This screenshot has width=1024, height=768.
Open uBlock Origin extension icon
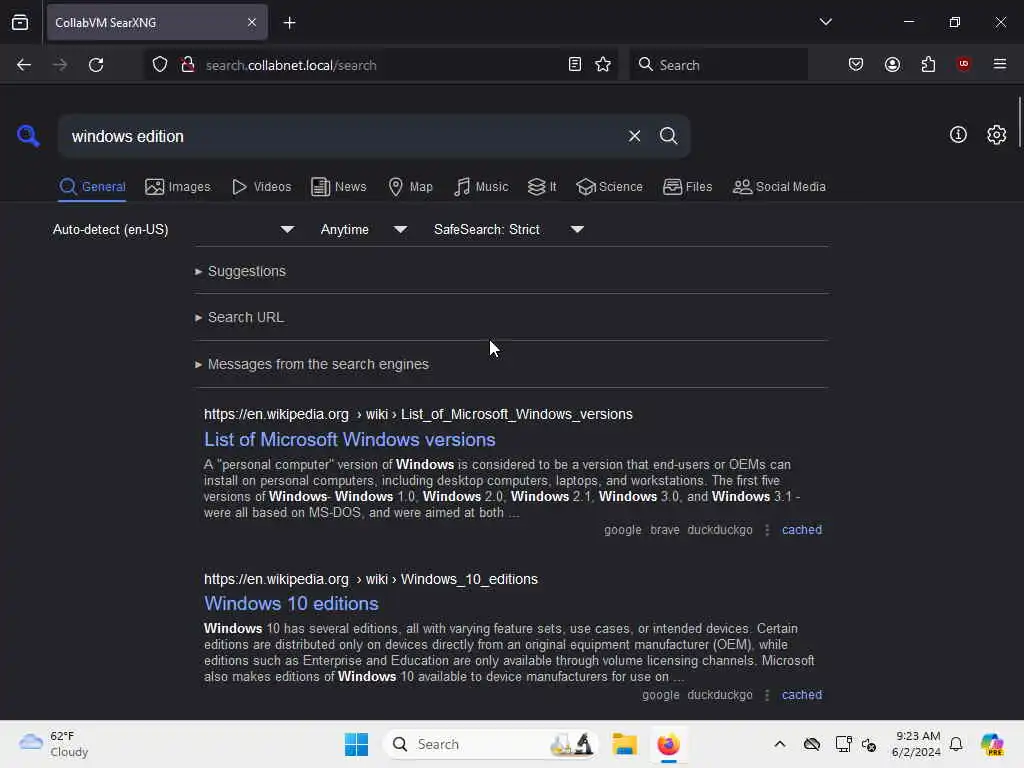[963, 64]
